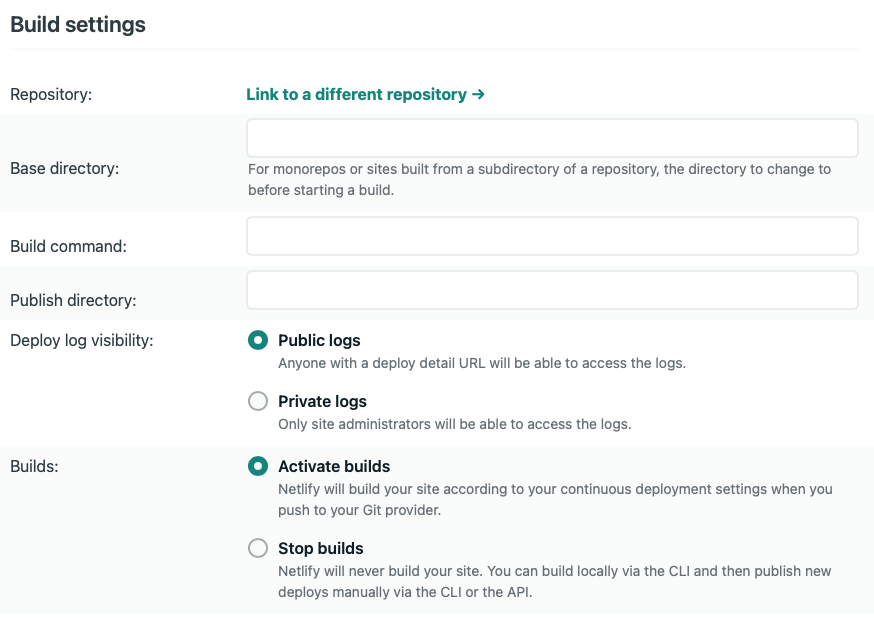Image resolution: width=874 pixels, height=630 pixels.
Task: Click the Stop builds label text
Action: tap(321, 548)
